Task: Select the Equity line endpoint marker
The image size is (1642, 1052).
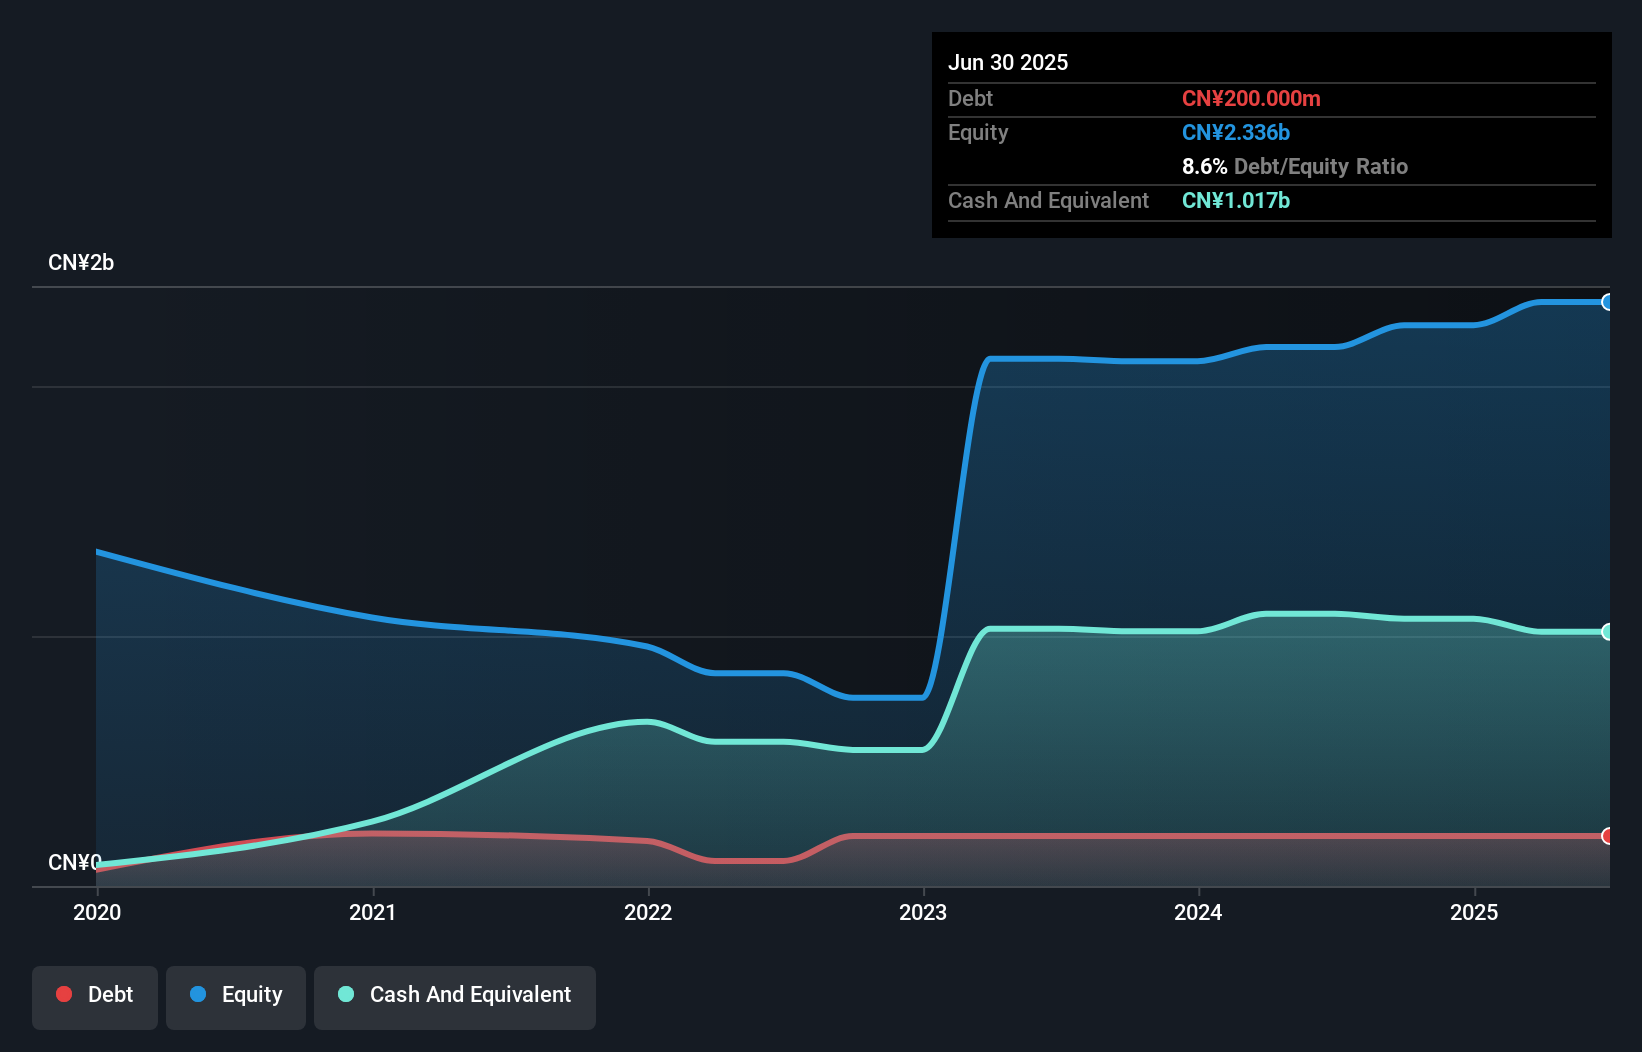Action: (1607, 301)
